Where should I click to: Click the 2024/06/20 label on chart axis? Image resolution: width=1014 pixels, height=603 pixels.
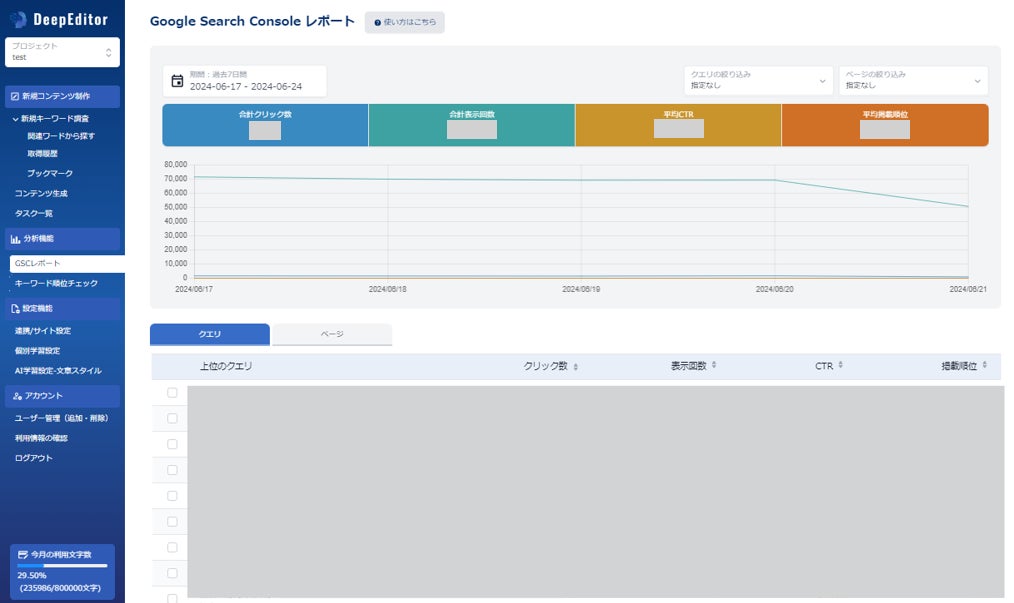click(x=775, y=289)
